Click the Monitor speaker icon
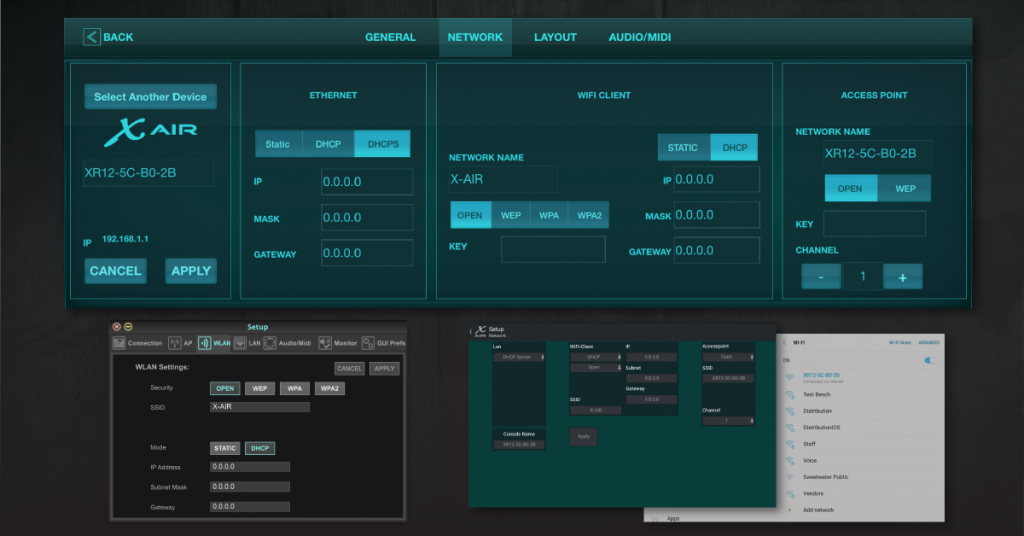This screenshot has height=536, width=1024. click(x=325, y=342)
